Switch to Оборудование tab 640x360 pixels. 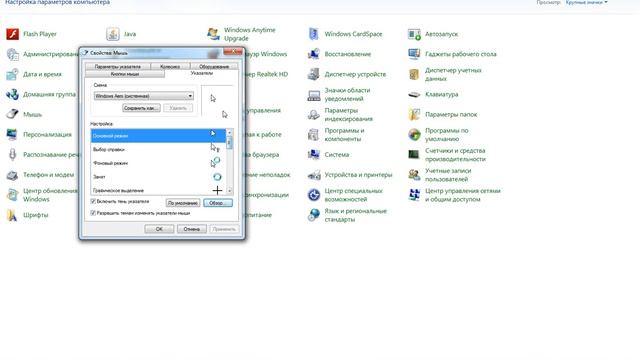click(x=214, y=66)
